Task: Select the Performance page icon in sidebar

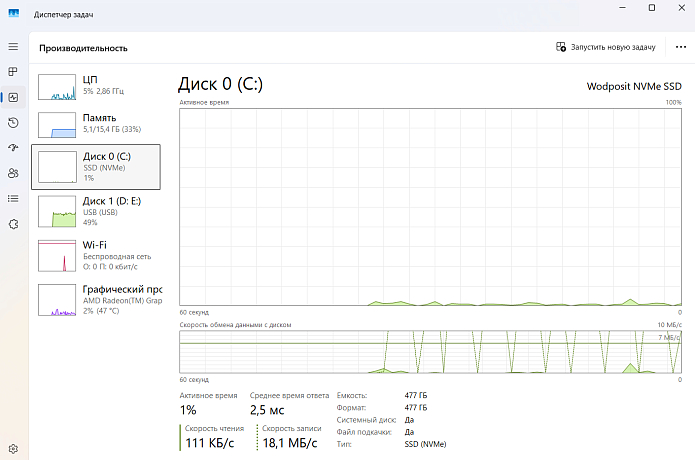Action: click(13, 98)
